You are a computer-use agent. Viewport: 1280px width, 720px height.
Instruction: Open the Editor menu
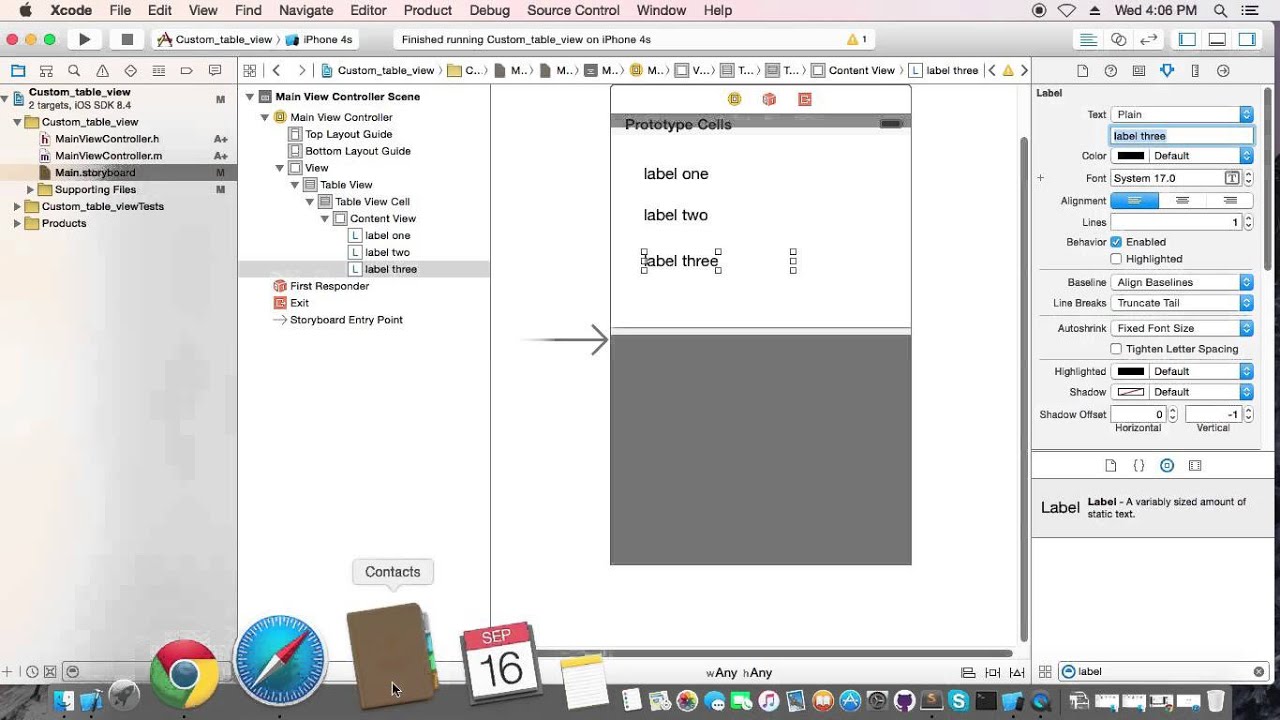pos(368,10)
